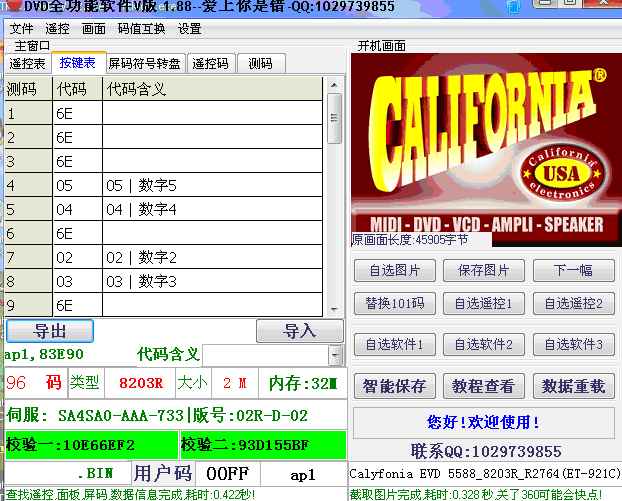Select the 按键表 tab
This screenshot has height=501, width=622.
tap(78, 63)
